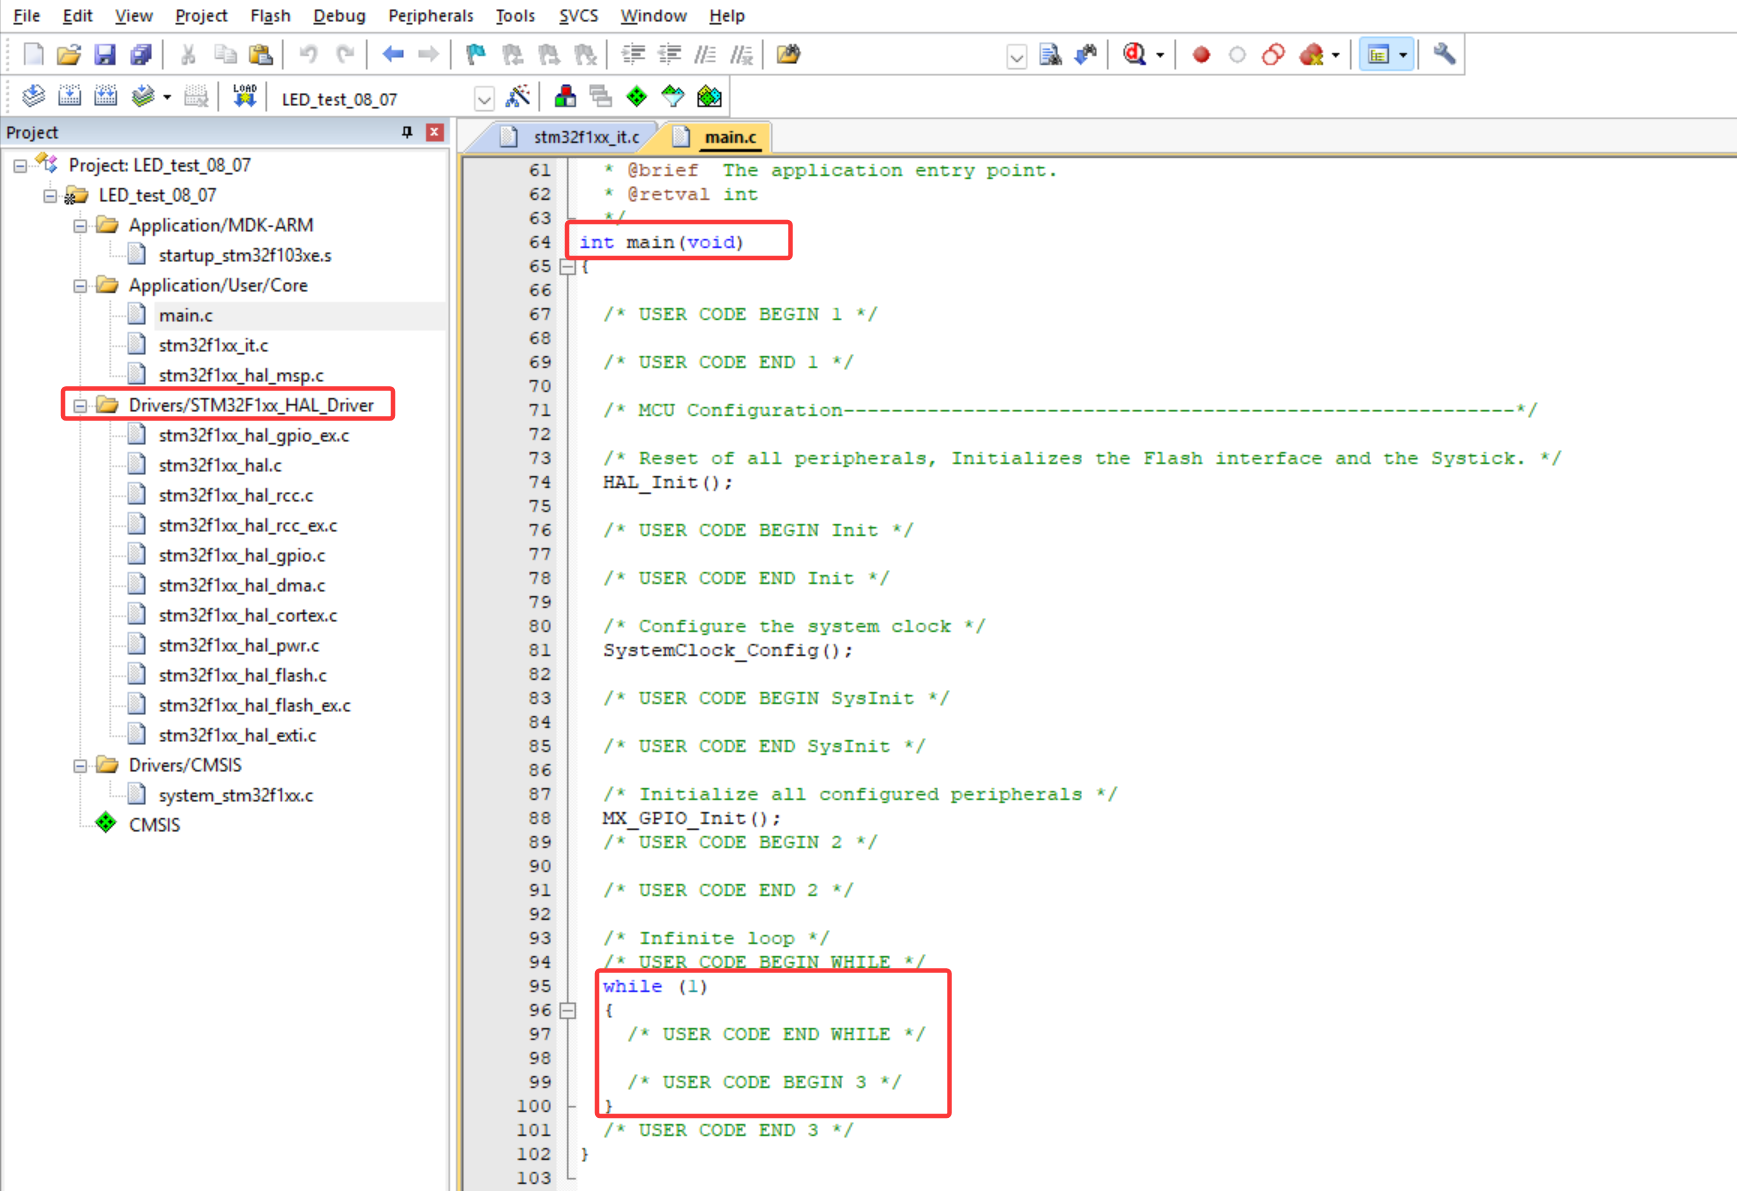The height and width of the screenshot is (1191, 1737).
Task: Open the Debug menu
Action: click(x=339, y=16)
